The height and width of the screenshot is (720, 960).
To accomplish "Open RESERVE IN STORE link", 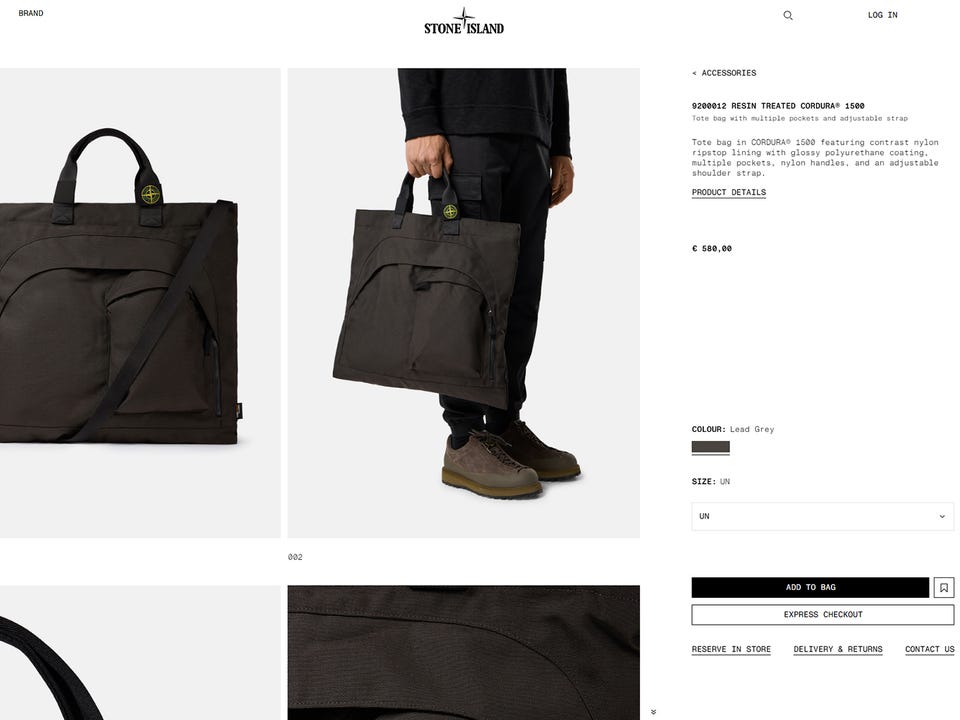I will [x=731, y=650].
